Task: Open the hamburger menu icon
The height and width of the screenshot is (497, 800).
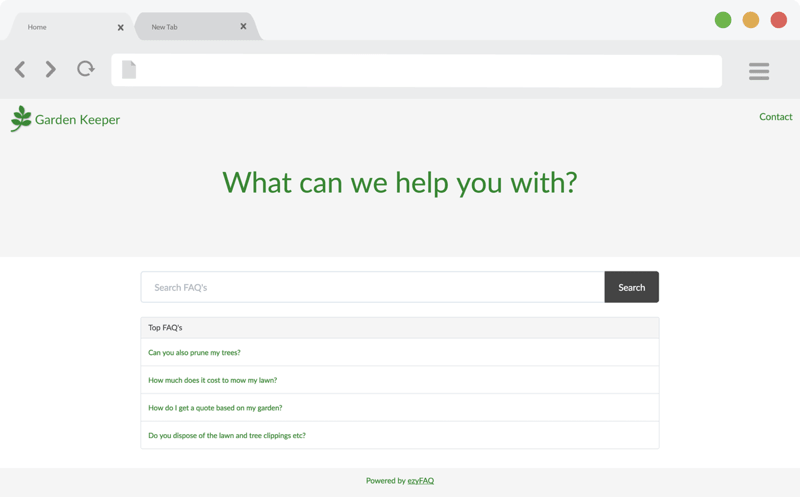Action: click(x=759, y=71)
